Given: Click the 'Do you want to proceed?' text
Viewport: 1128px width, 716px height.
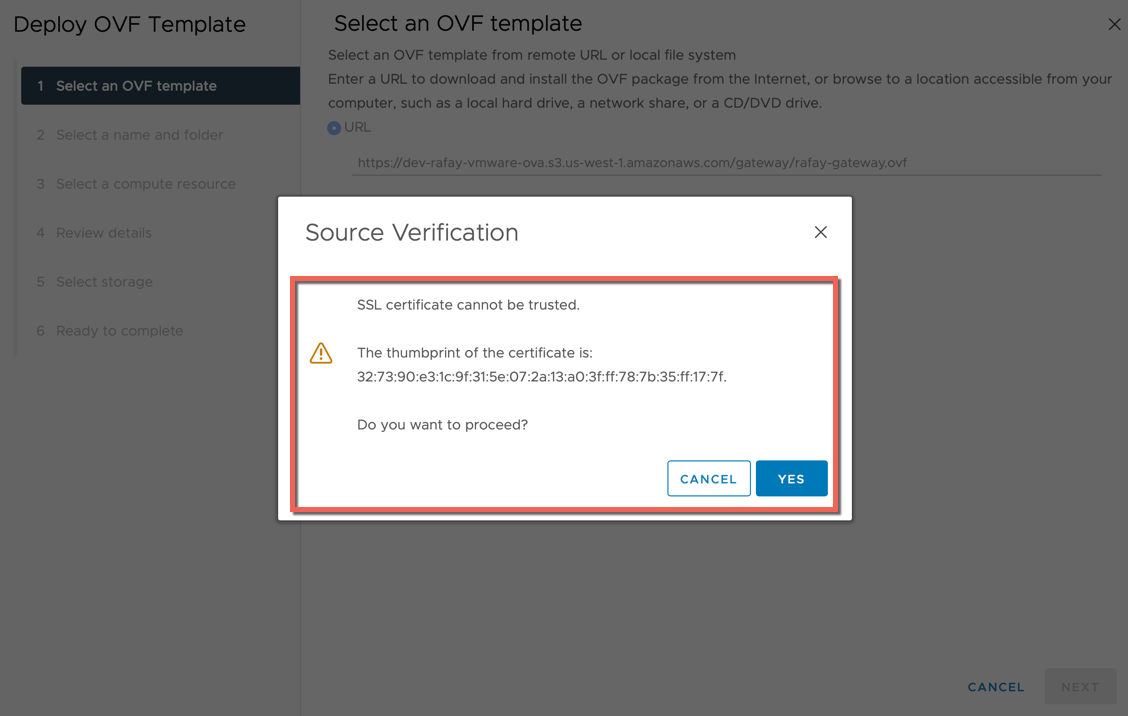Looking at the screenshot, I should click(x=442, y=425).
